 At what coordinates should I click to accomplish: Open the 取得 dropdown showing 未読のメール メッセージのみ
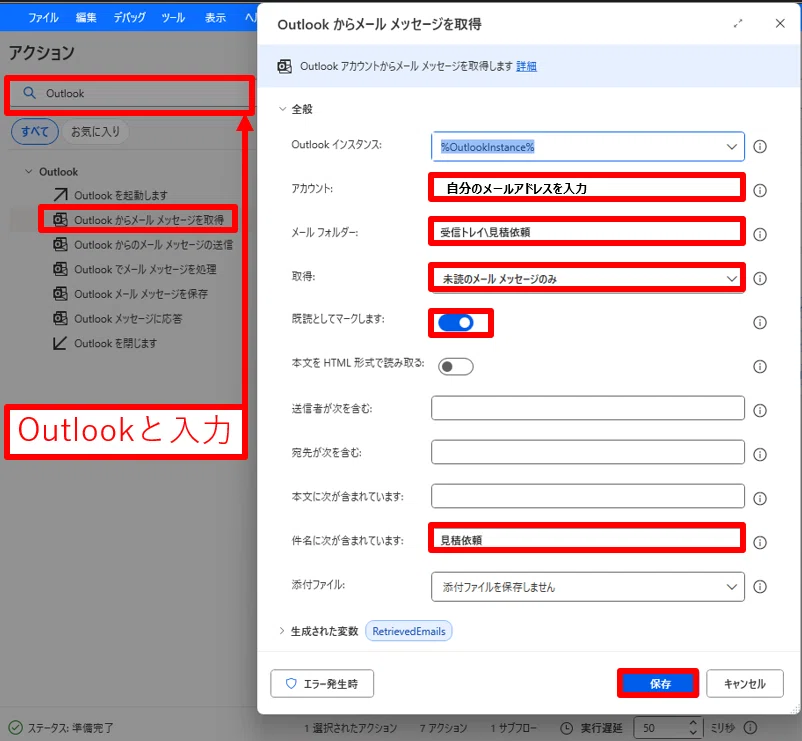click(x=731, y=279)
